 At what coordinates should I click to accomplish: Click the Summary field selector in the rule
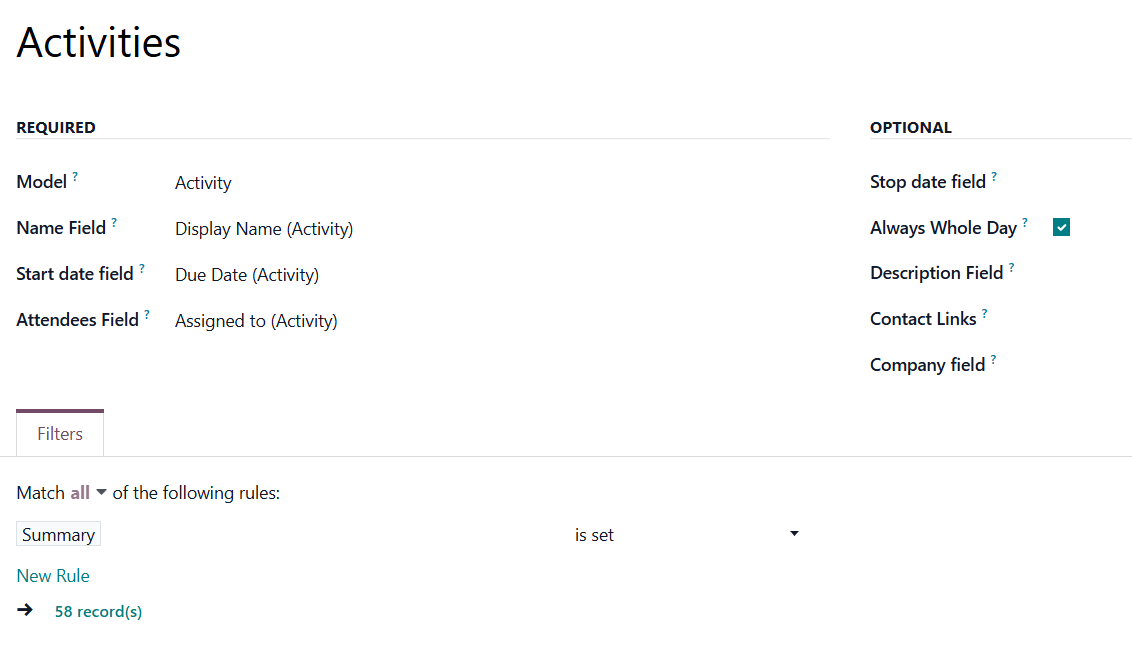point(58,535)
